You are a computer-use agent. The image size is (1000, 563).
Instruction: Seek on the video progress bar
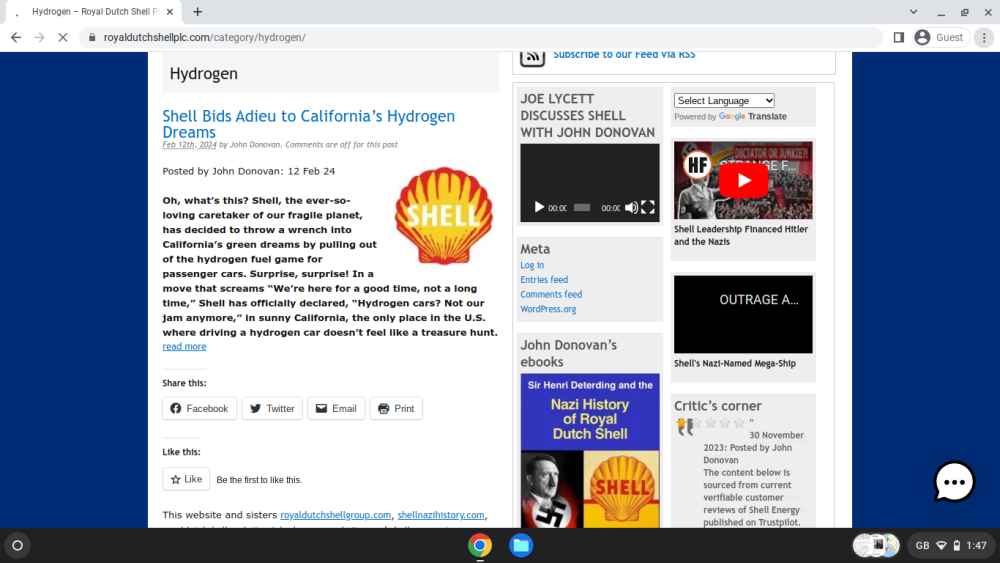[582, 208]
